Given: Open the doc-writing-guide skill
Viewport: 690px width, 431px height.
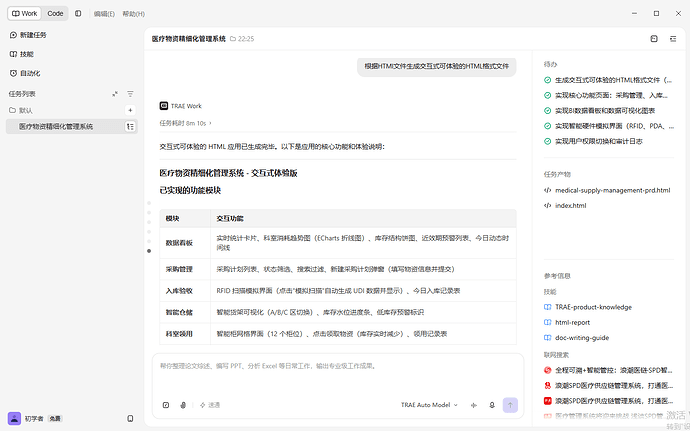Looking at the screenshot, I should click(x=582, y=338).
